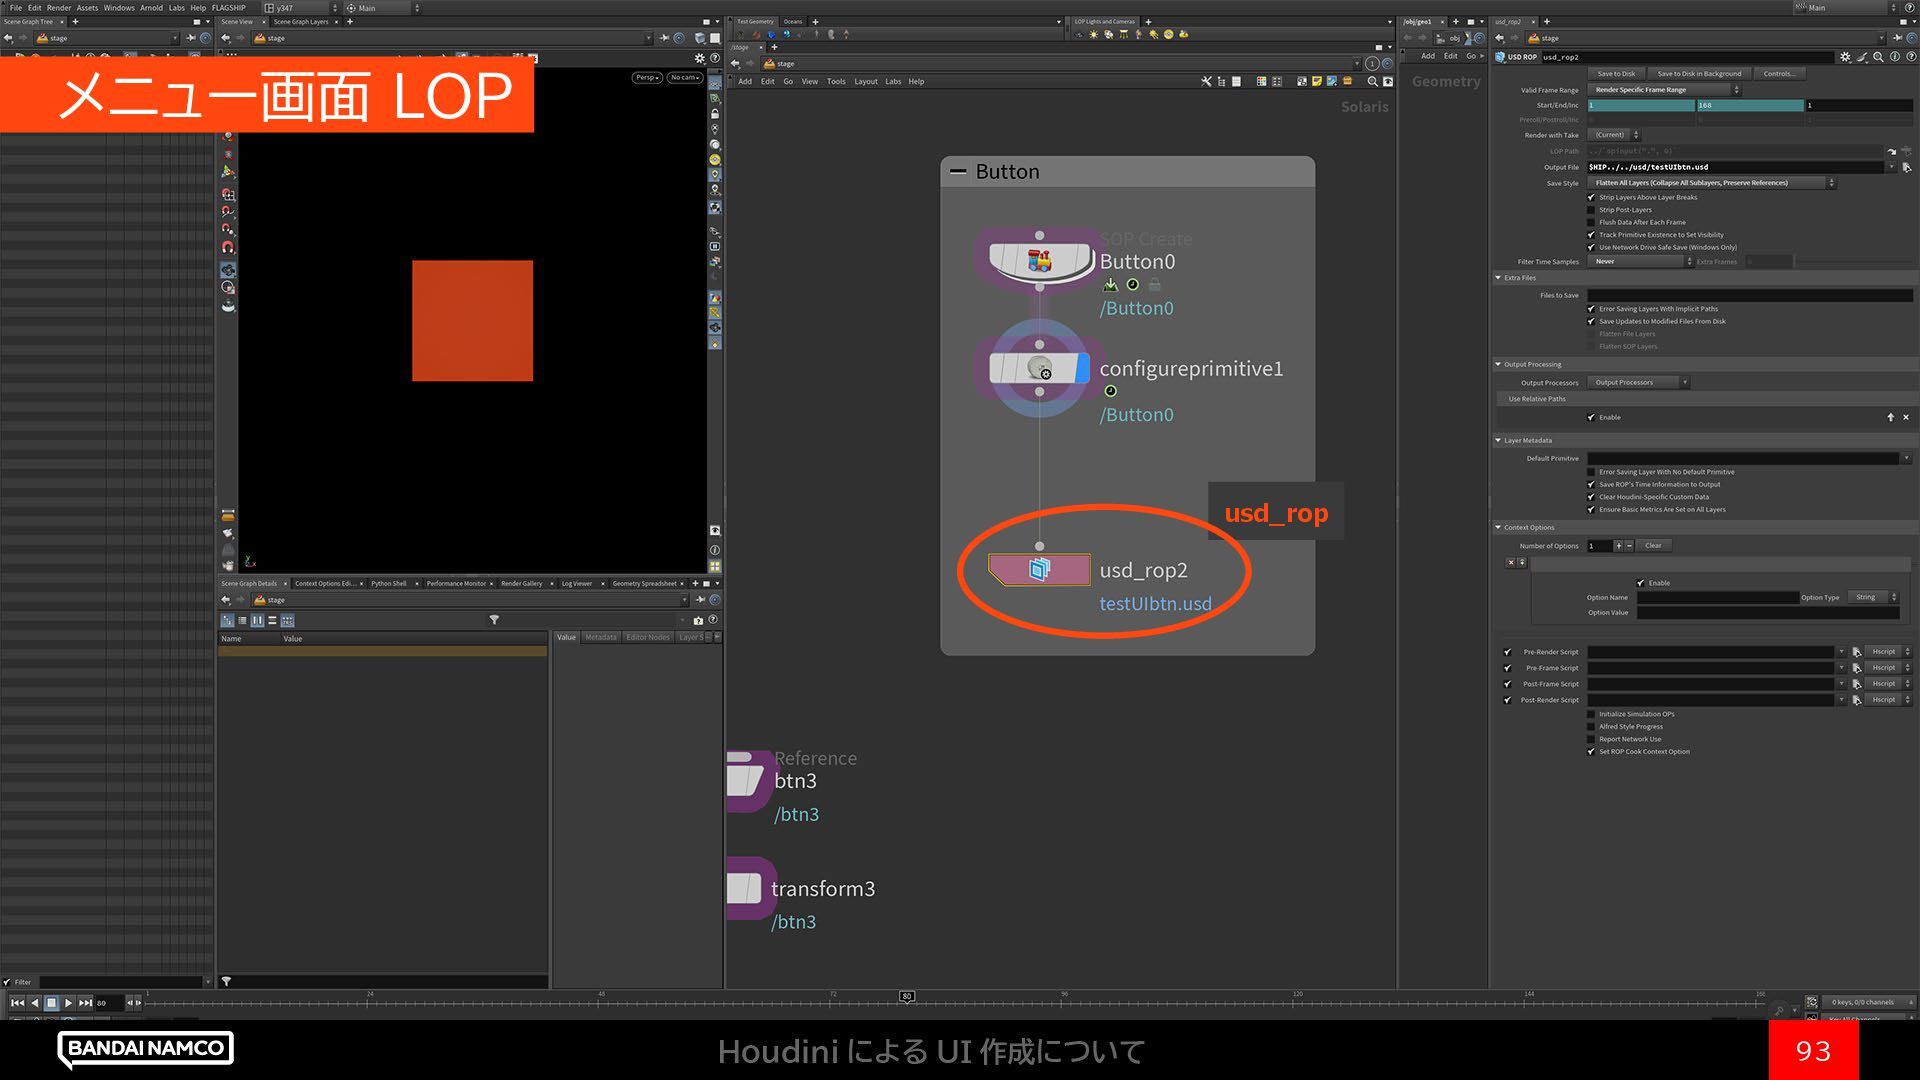This screenshot has height=1080, width=1920.
Task: Click the Play forward button in playbar
Action: point(68,1002)
